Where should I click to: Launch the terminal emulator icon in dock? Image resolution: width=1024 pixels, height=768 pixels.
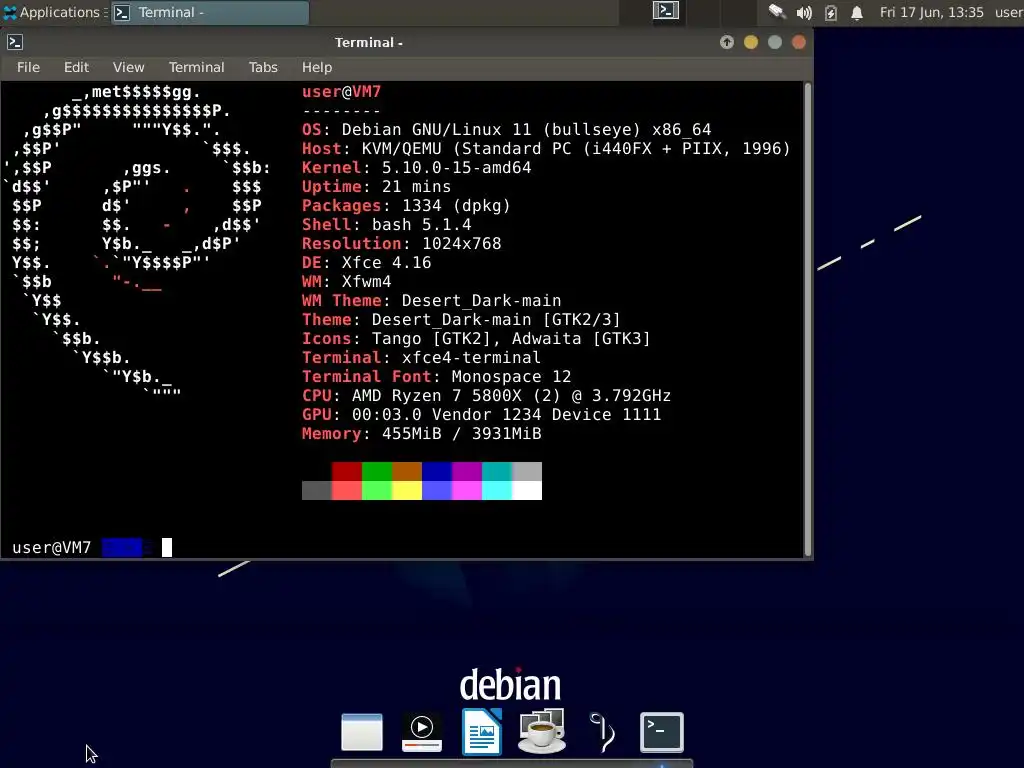point(662,732)
